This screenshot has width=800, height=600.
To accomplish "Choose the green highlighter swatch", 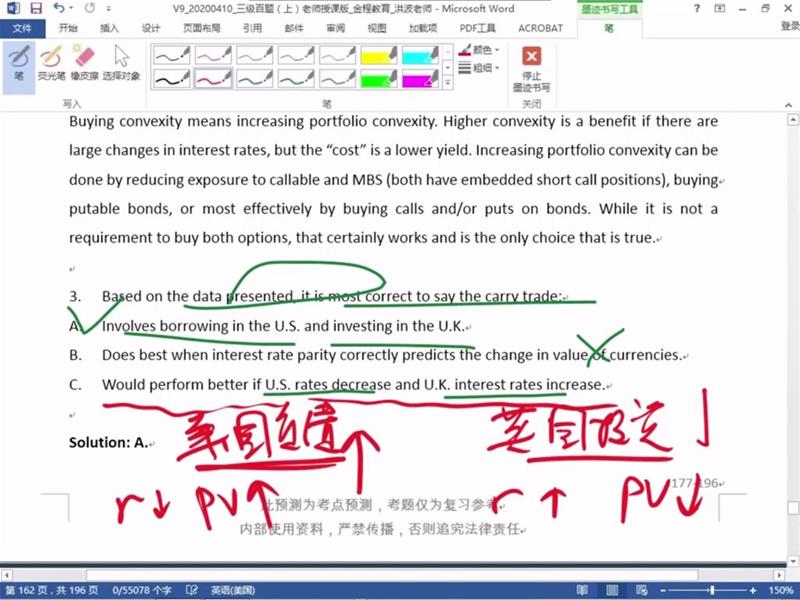I will (x=379, y=79).
